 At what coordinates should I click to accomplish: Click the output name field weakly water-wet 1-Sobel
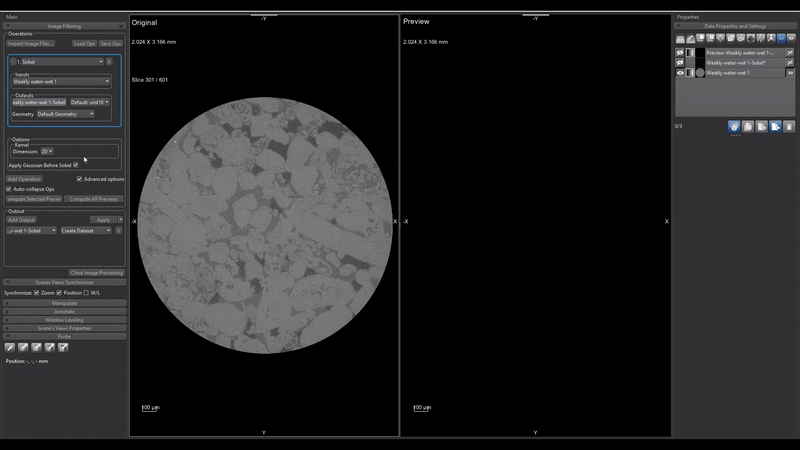click(39, 102)
